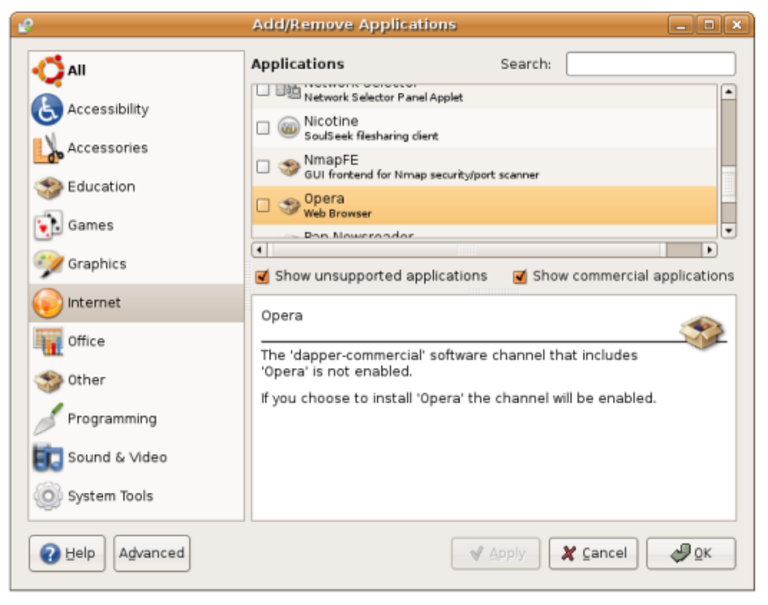Check the NmapFE install checkbox
Image resolution: width=768 pixels, height=605 pixels.
[x=263, y=167]
